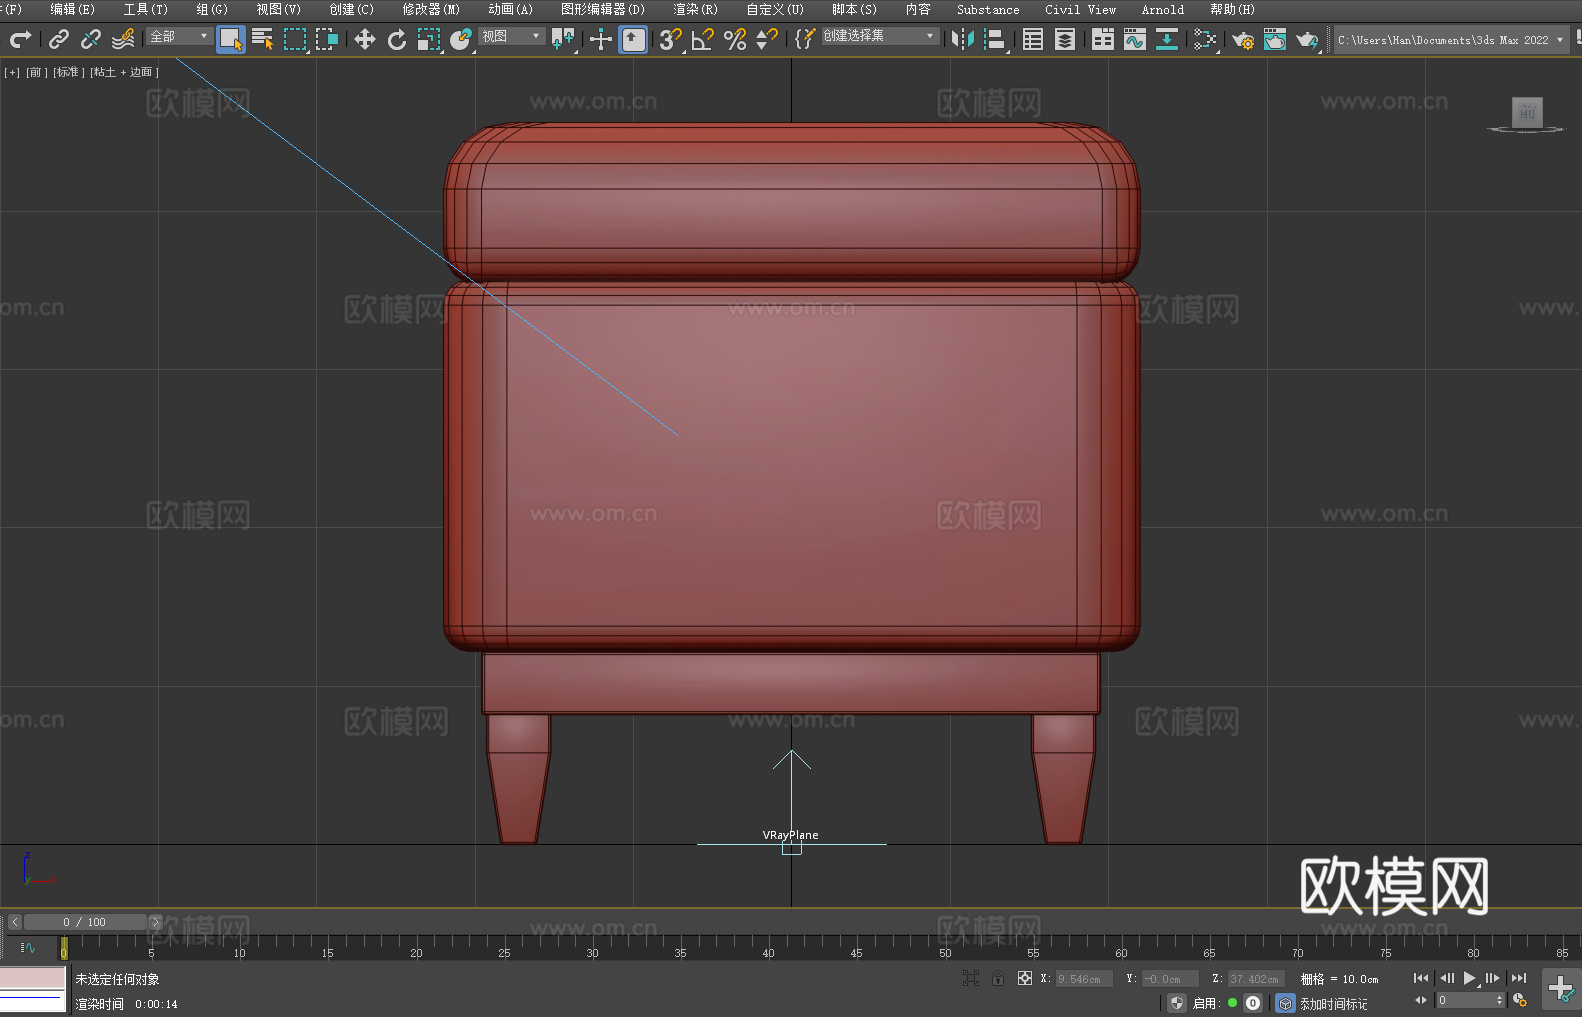This screenshot has width=1582, height=1017.
Task: Click the Next Frame button
Action: 1493,978
